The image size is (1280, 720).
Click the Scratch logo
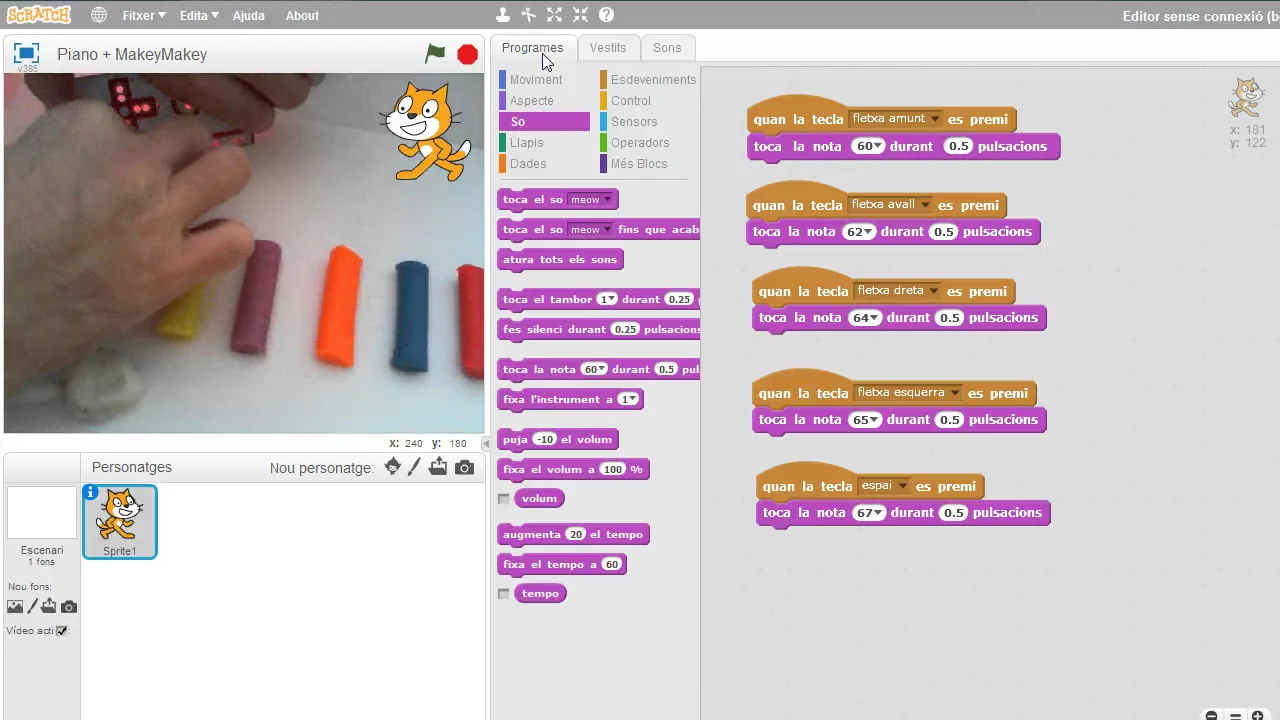[38, 15]
